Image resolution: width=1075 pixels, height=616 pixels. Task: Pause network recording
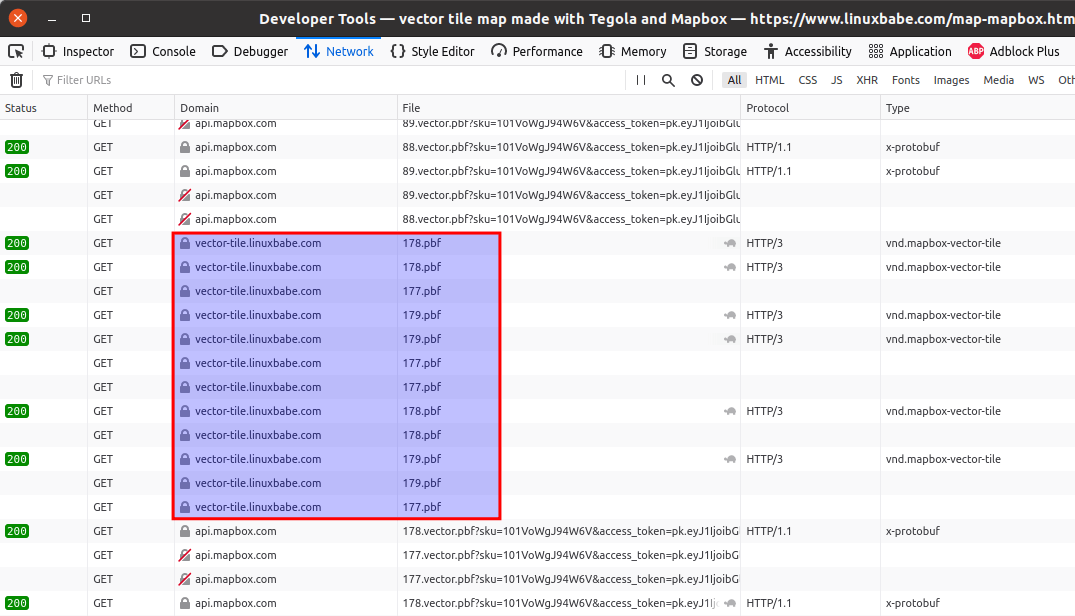tap(641, 80)
